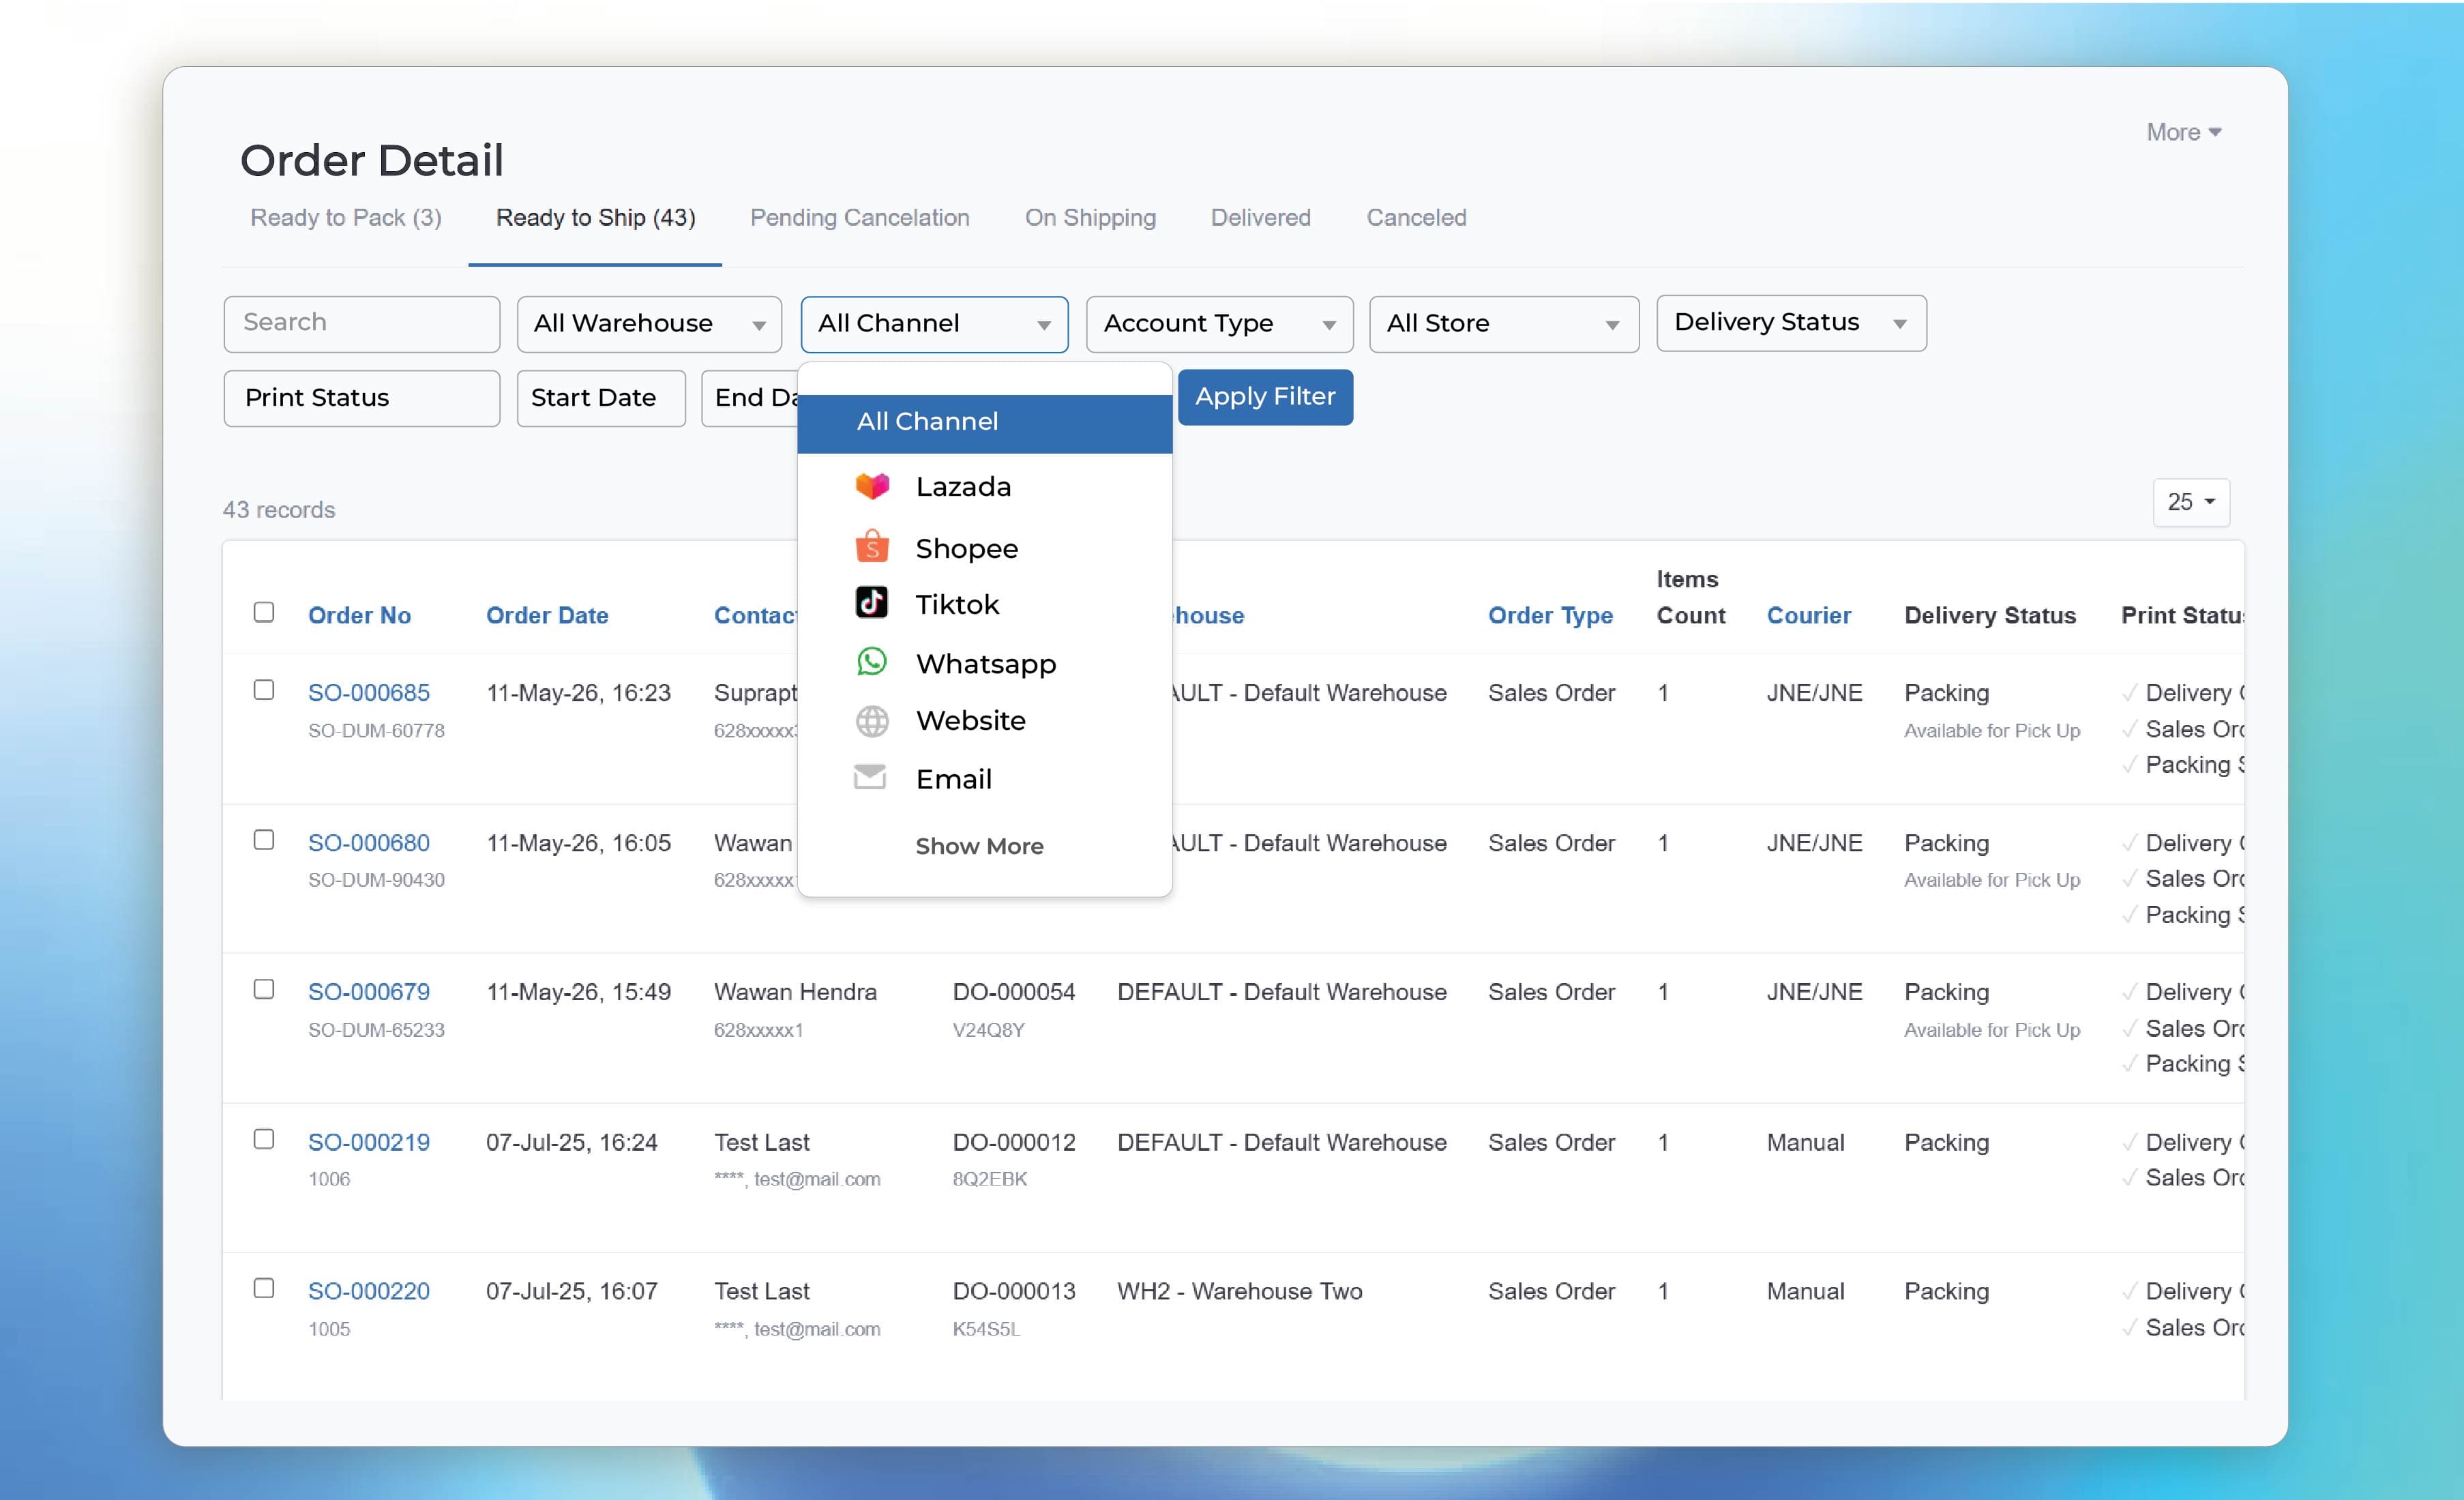Click the Shopee shopping bag icon
The width and height of the screenshot is (2464, 1500).
click(872, 546)
